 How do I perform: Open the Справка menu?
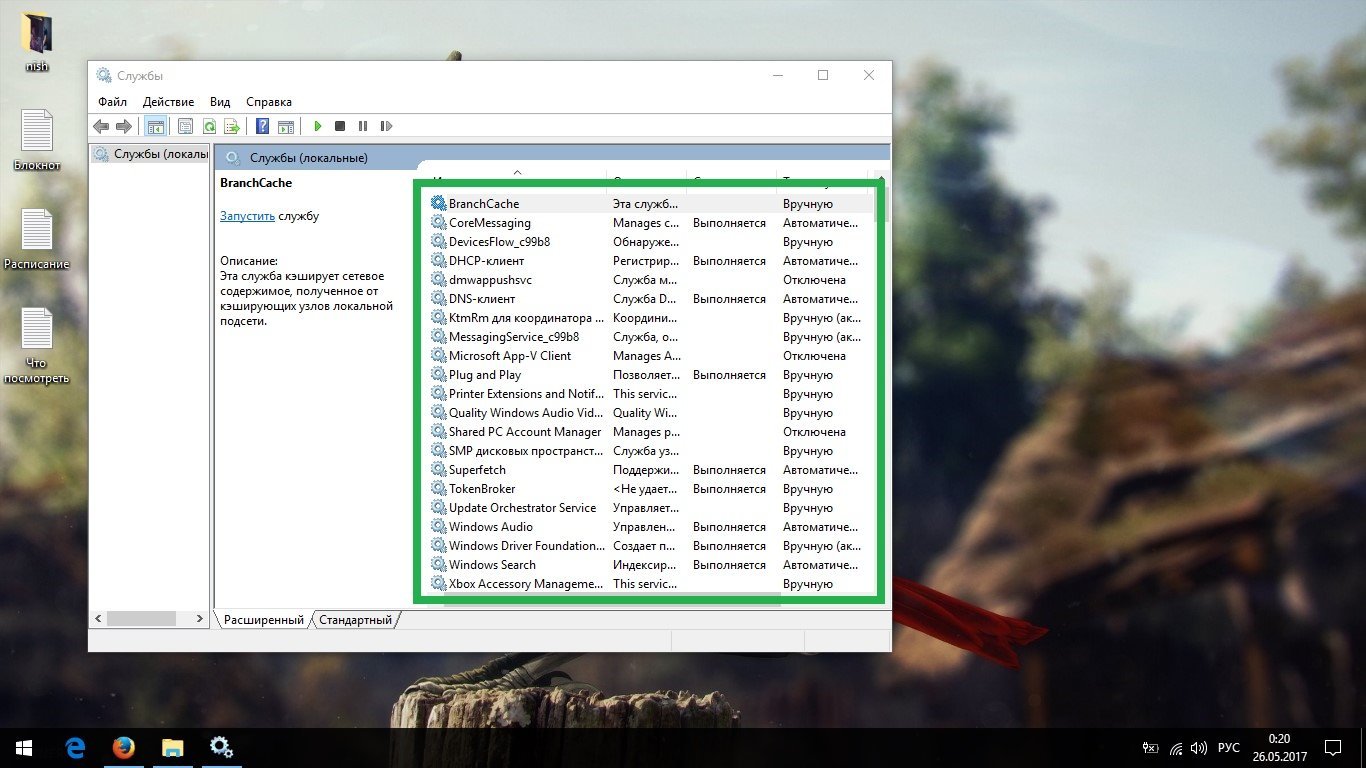point(268,102)
